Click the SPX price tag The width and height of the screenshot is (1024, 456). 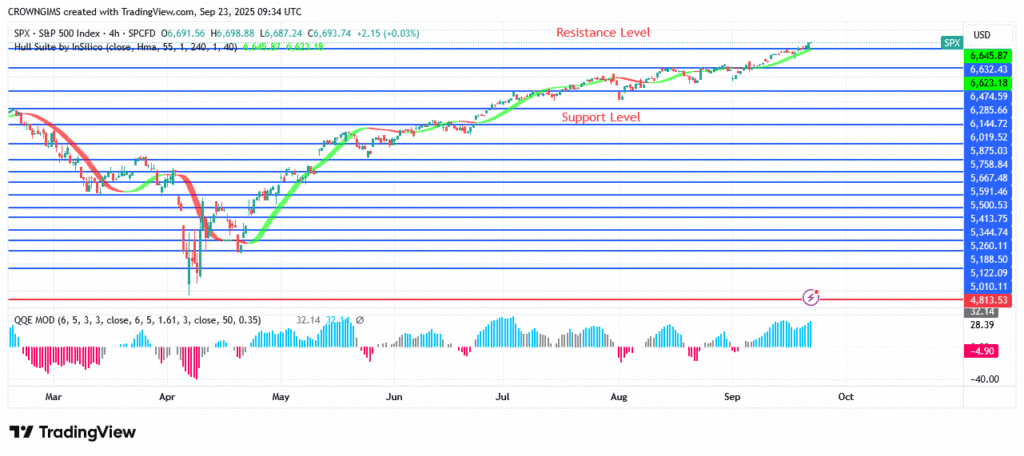point(950,42)
